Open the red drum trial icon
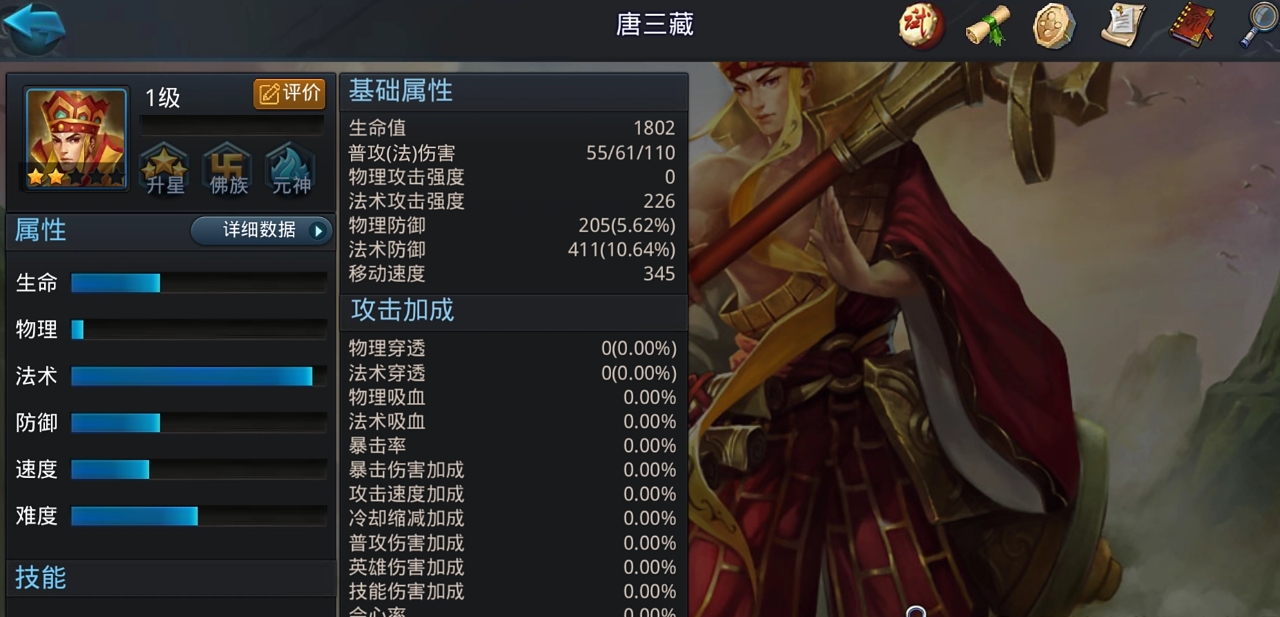 921,26
